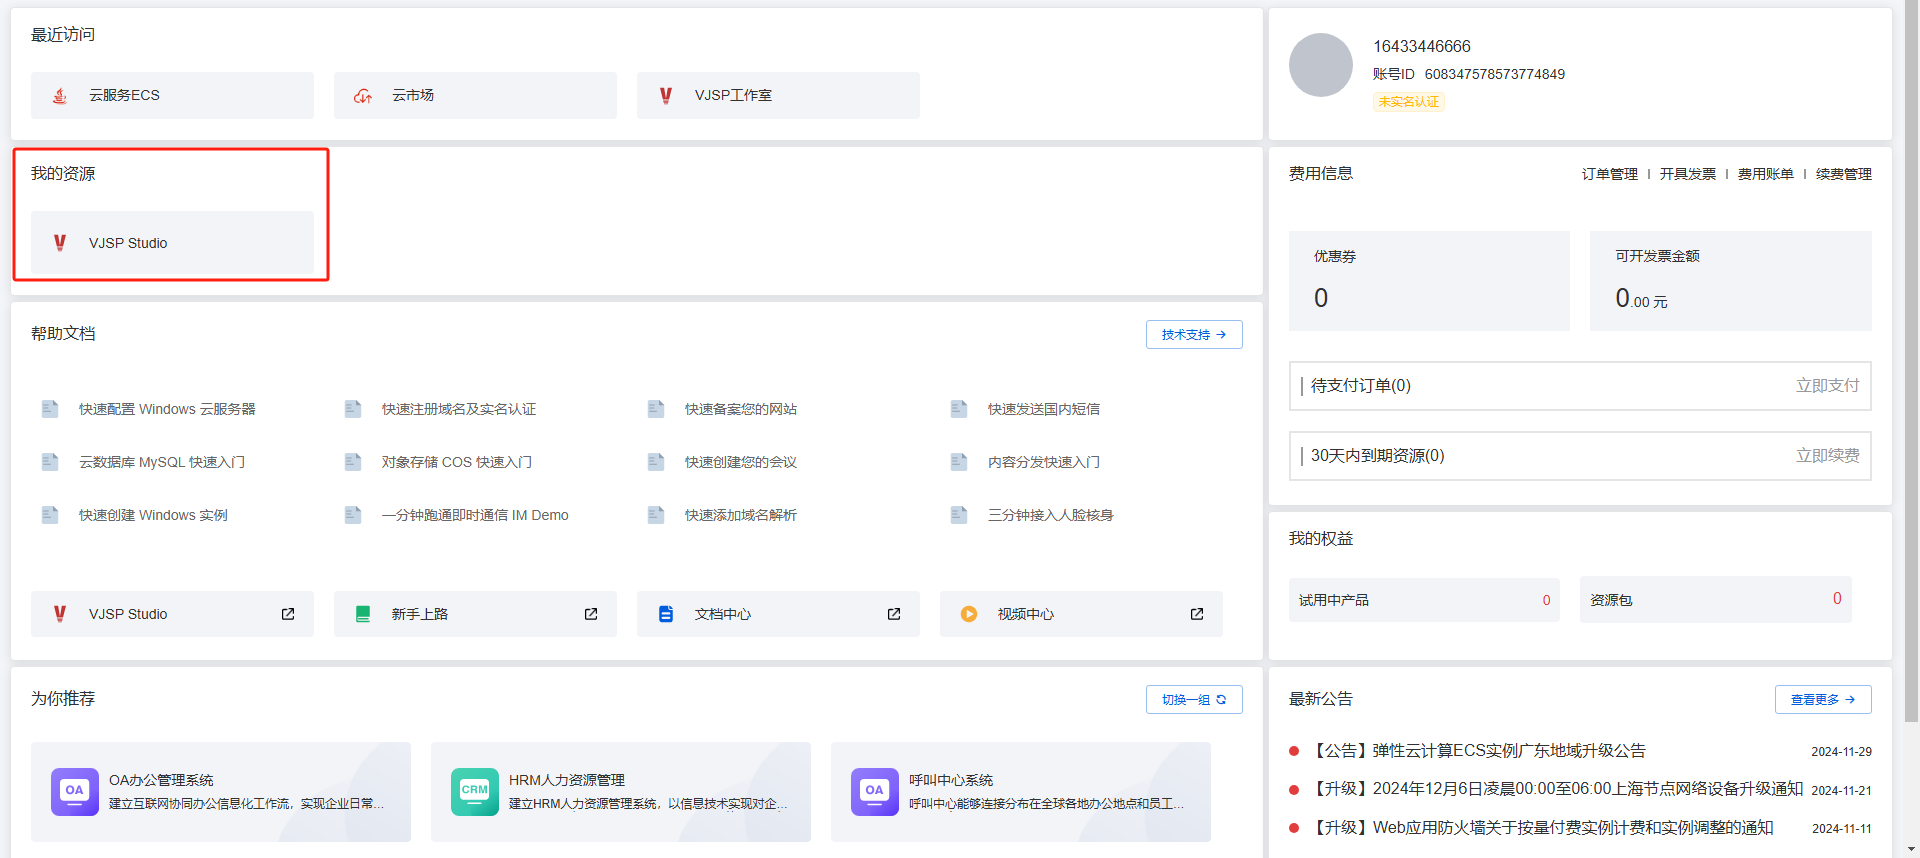Click purple OA icon of OA办公管理系统
The width and height of the screenshot is (1920, 858).
pyautogui.click(x=75, y=792)
